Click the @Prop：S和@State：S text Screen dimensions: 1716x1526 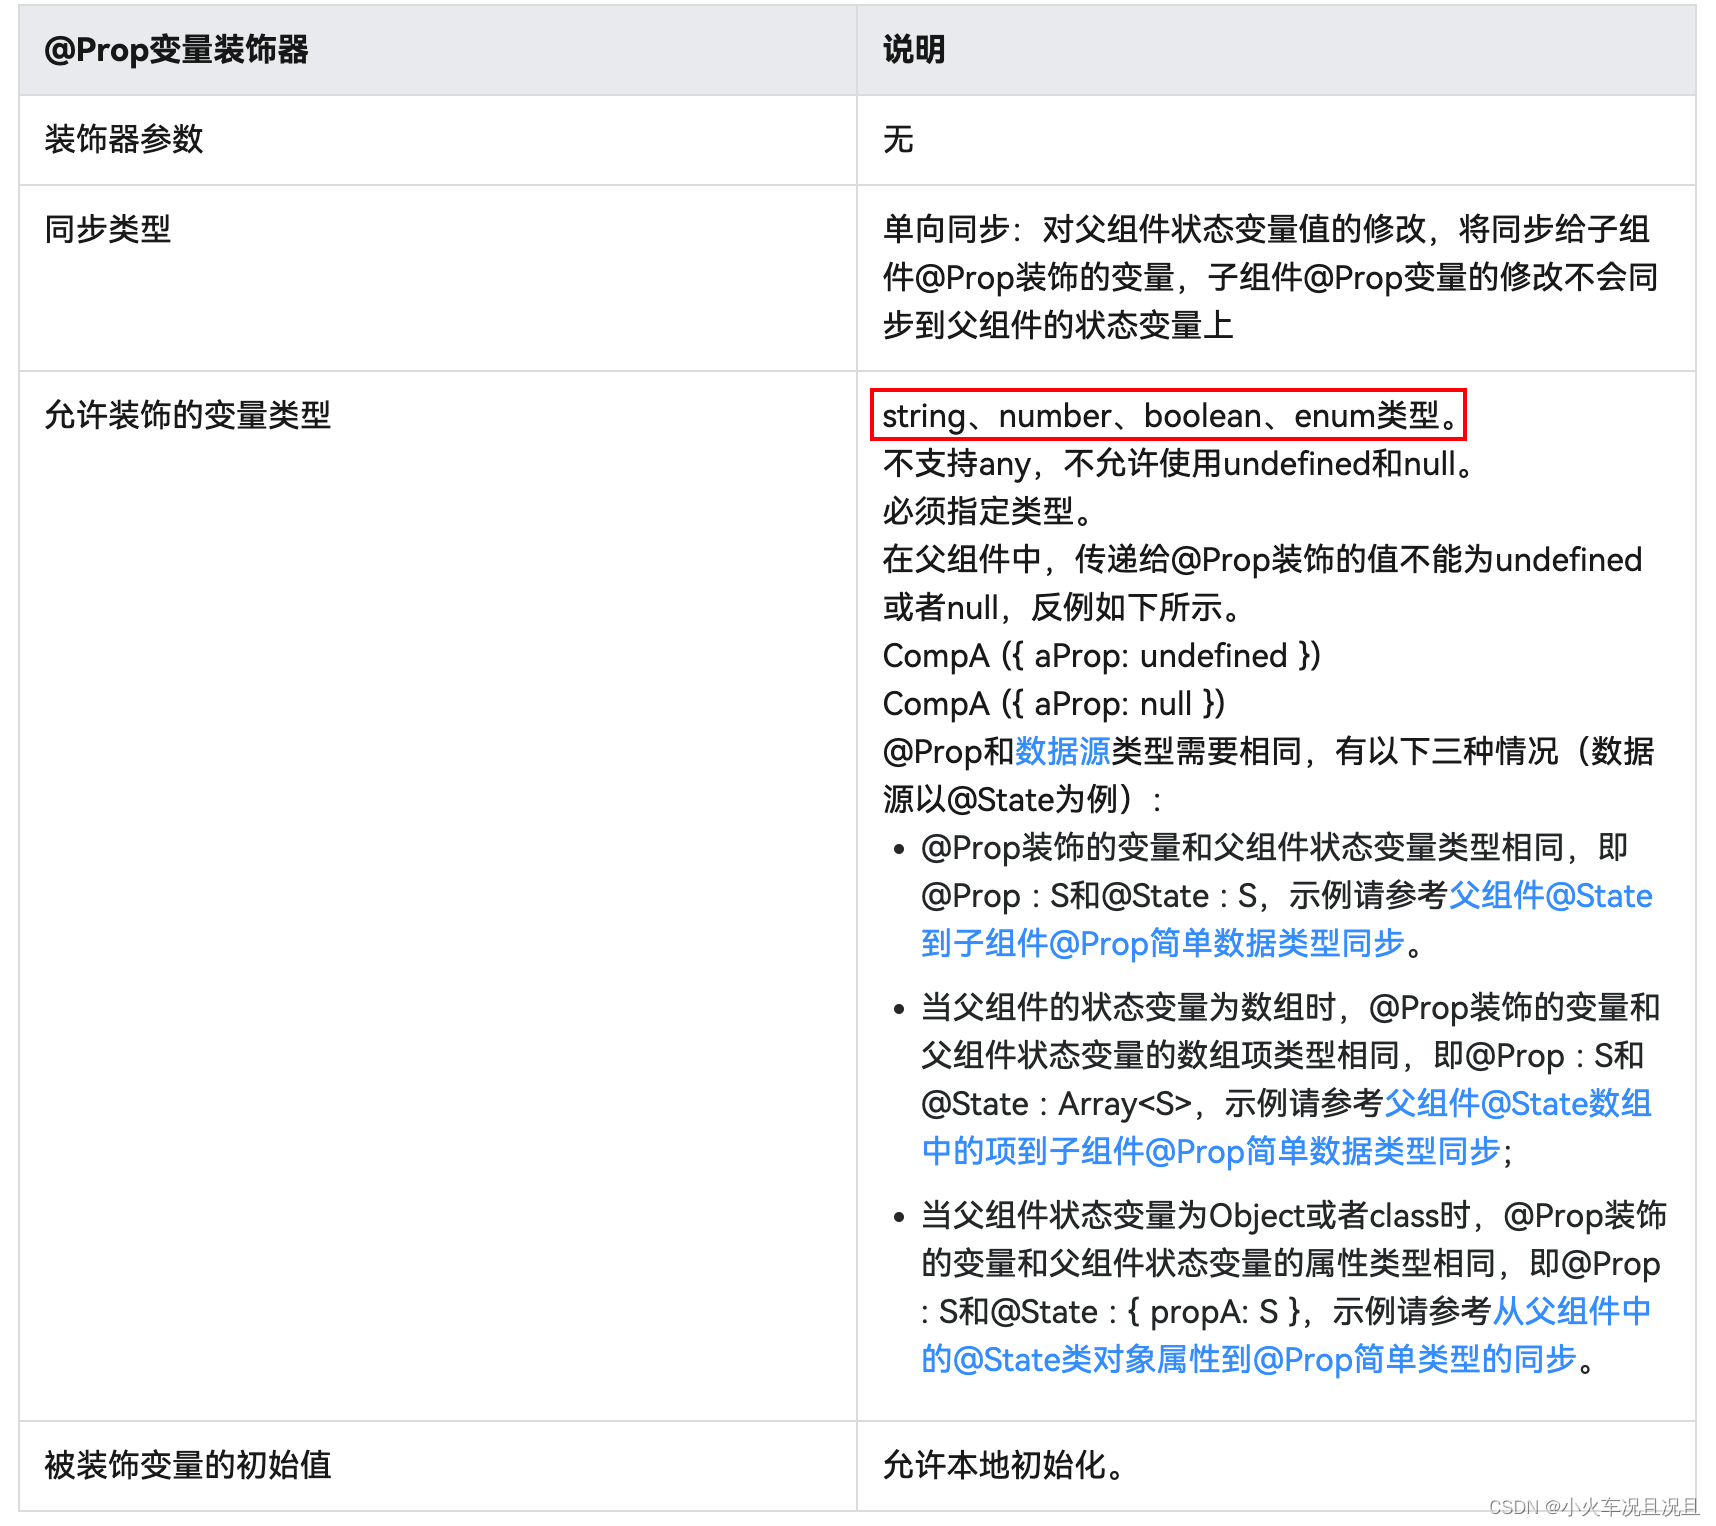coord(1088,896)
